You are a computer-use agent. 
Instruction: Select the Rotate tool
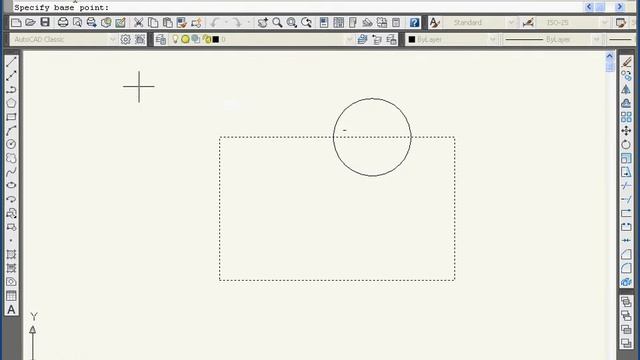(626, 144)
